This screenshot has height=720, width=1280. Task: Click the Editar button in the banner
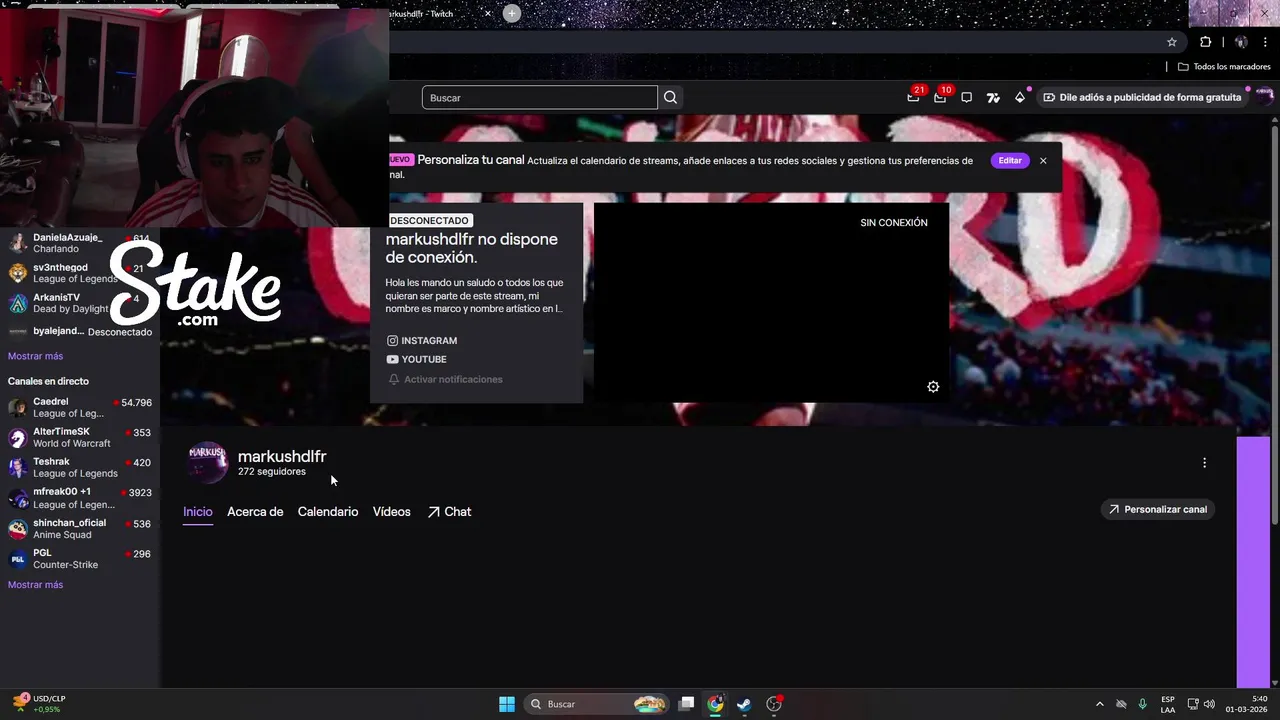click(1010, 160)
